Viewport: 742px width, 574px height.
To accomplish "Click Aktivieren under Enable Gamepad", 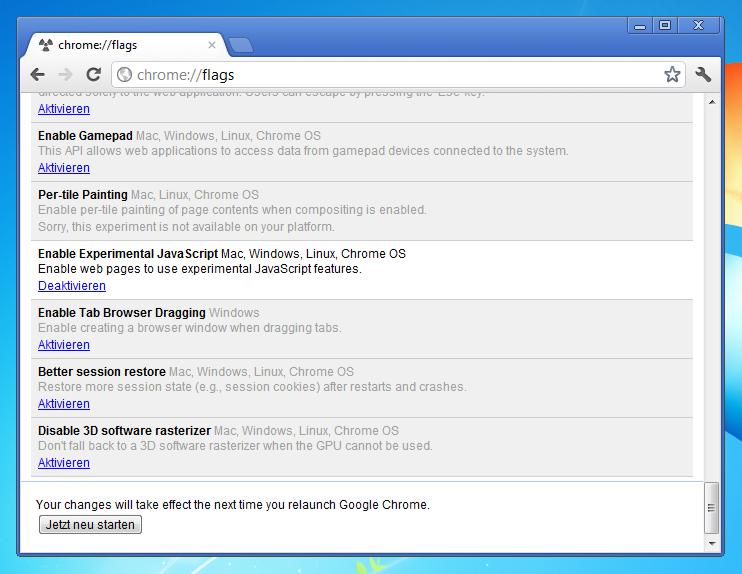I will coord(64,168).
